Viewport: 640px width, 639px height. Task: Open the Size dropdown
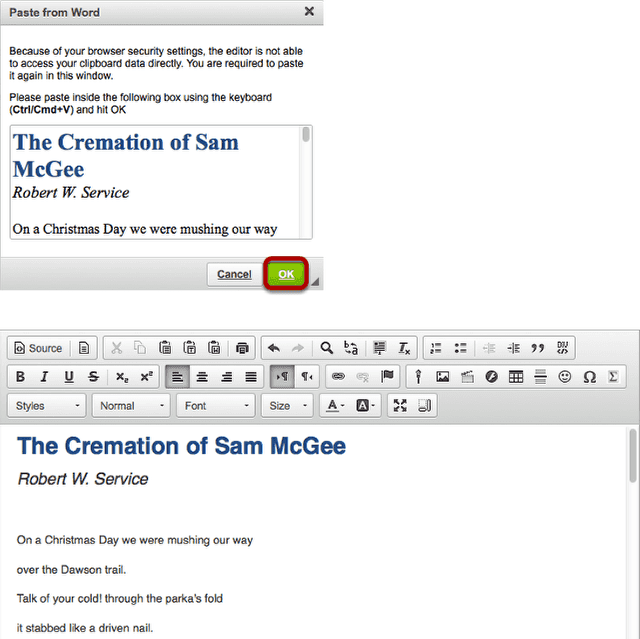point(287,406)
